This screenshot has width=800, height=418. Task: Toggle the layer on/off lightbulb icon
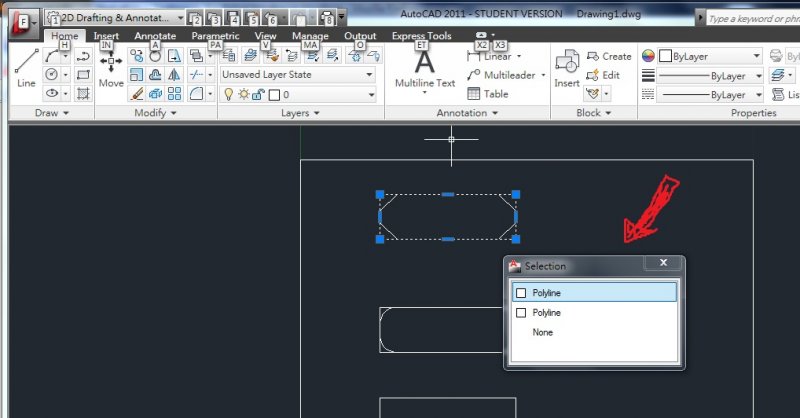tap(228, 94)
